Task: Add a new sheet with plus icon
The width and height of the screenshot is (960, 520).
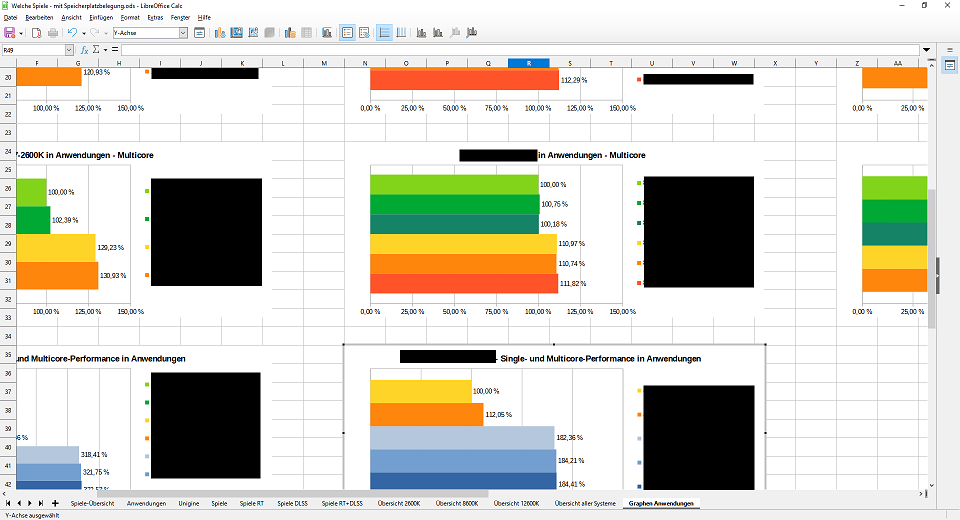Action: [55, 503]
